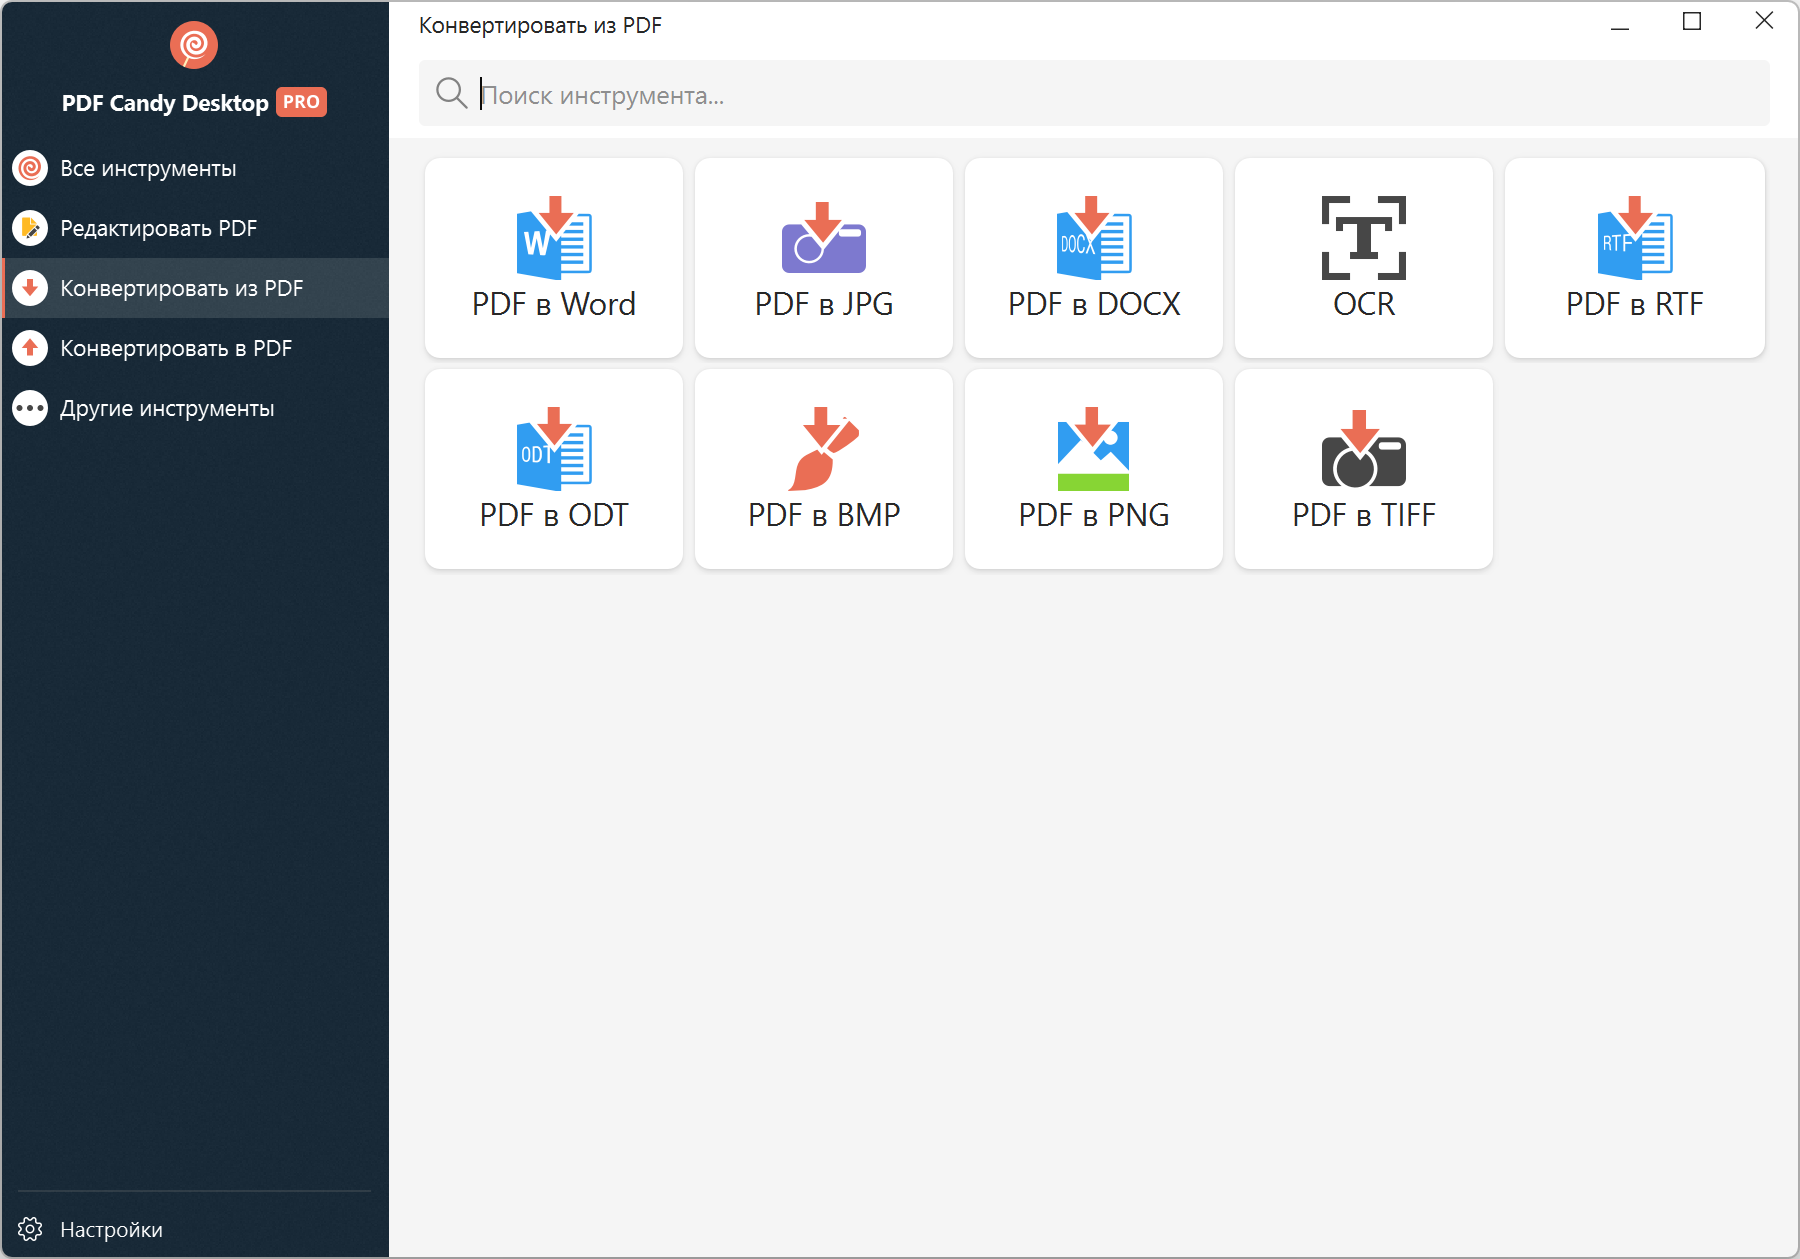Focus the Поиск инструмента search field

pyautogui.click(x=1094, y=94)
